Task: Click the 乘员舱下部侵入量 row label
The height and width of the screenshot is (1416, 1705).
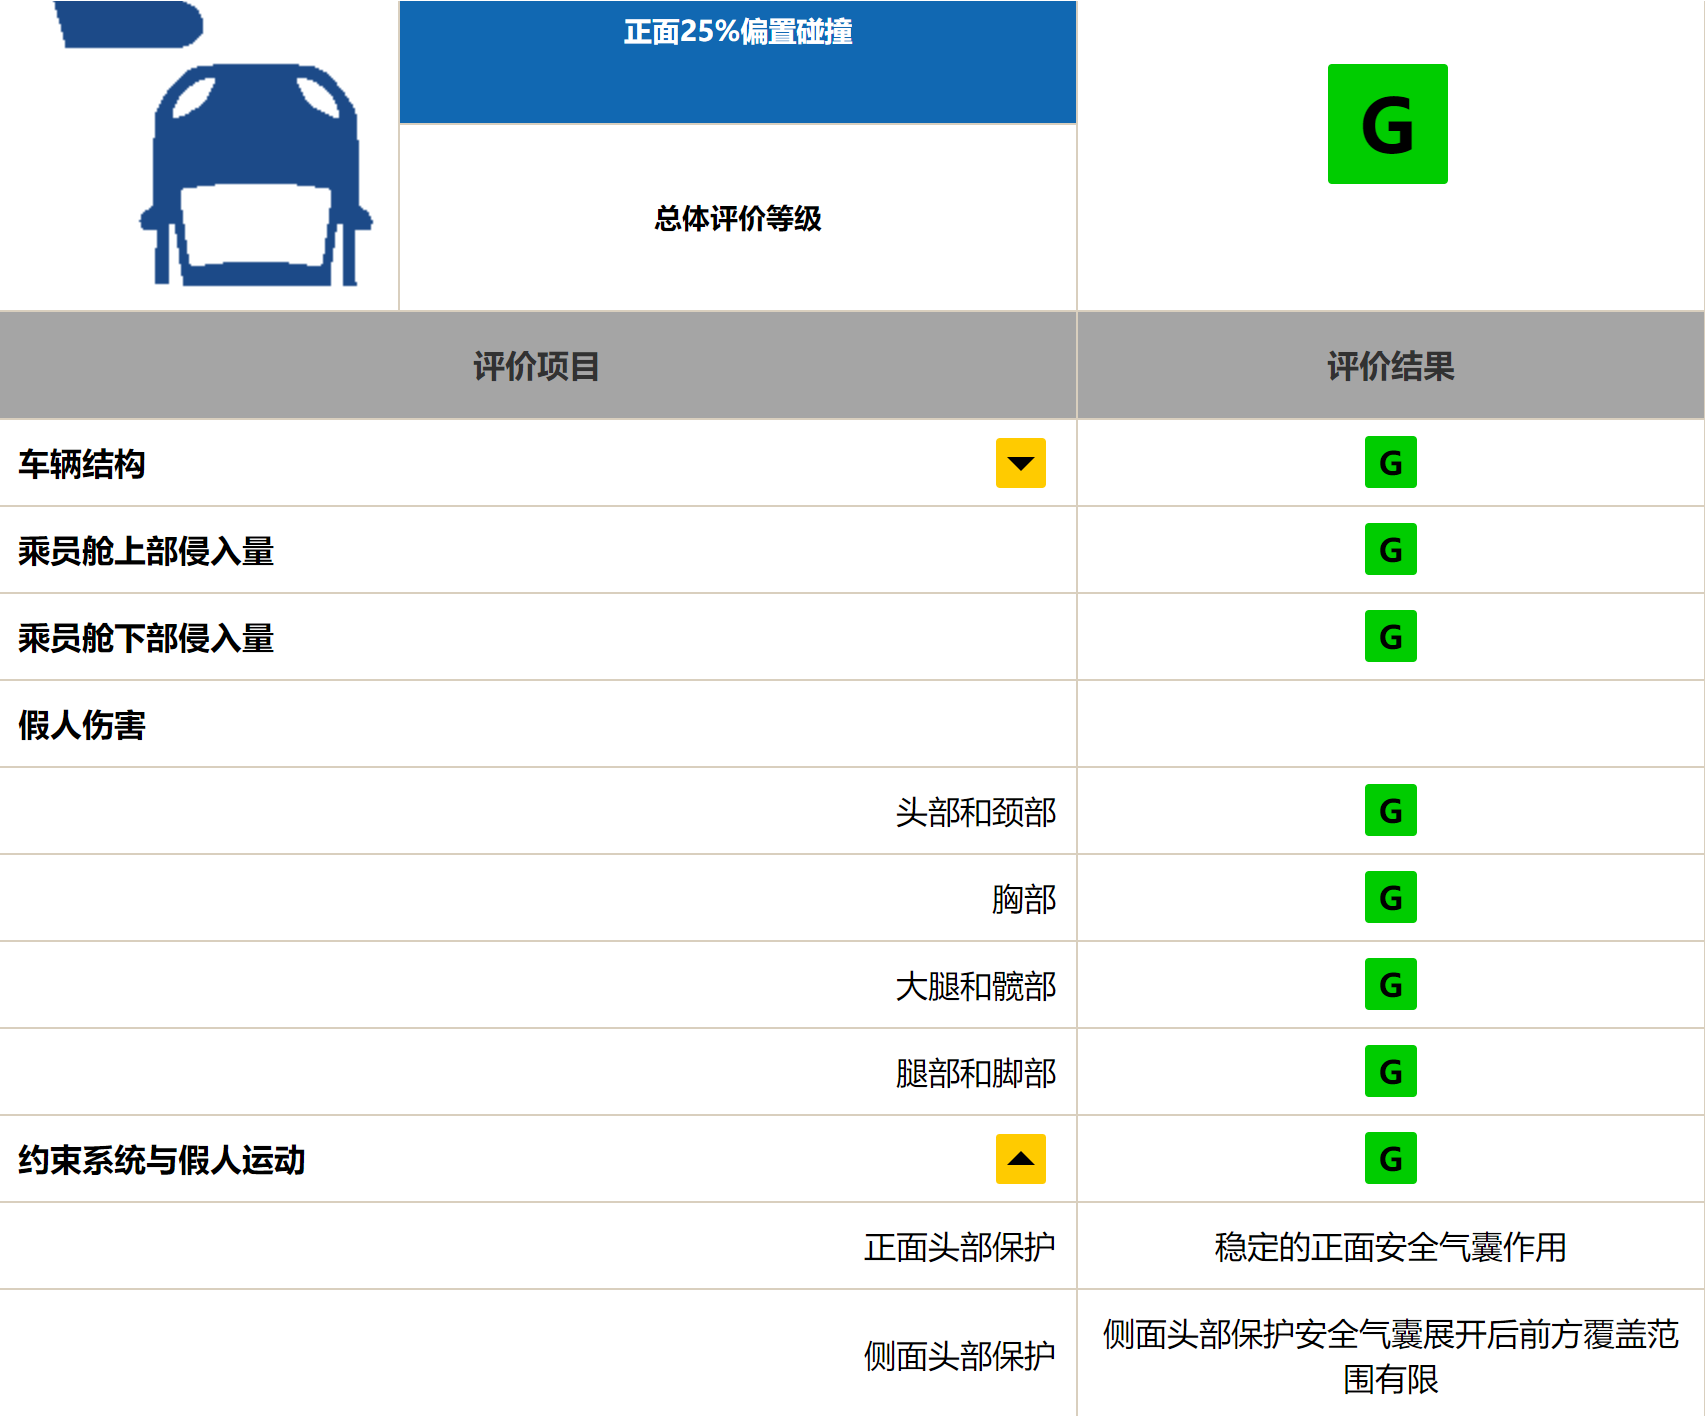Action: (146, 638)
